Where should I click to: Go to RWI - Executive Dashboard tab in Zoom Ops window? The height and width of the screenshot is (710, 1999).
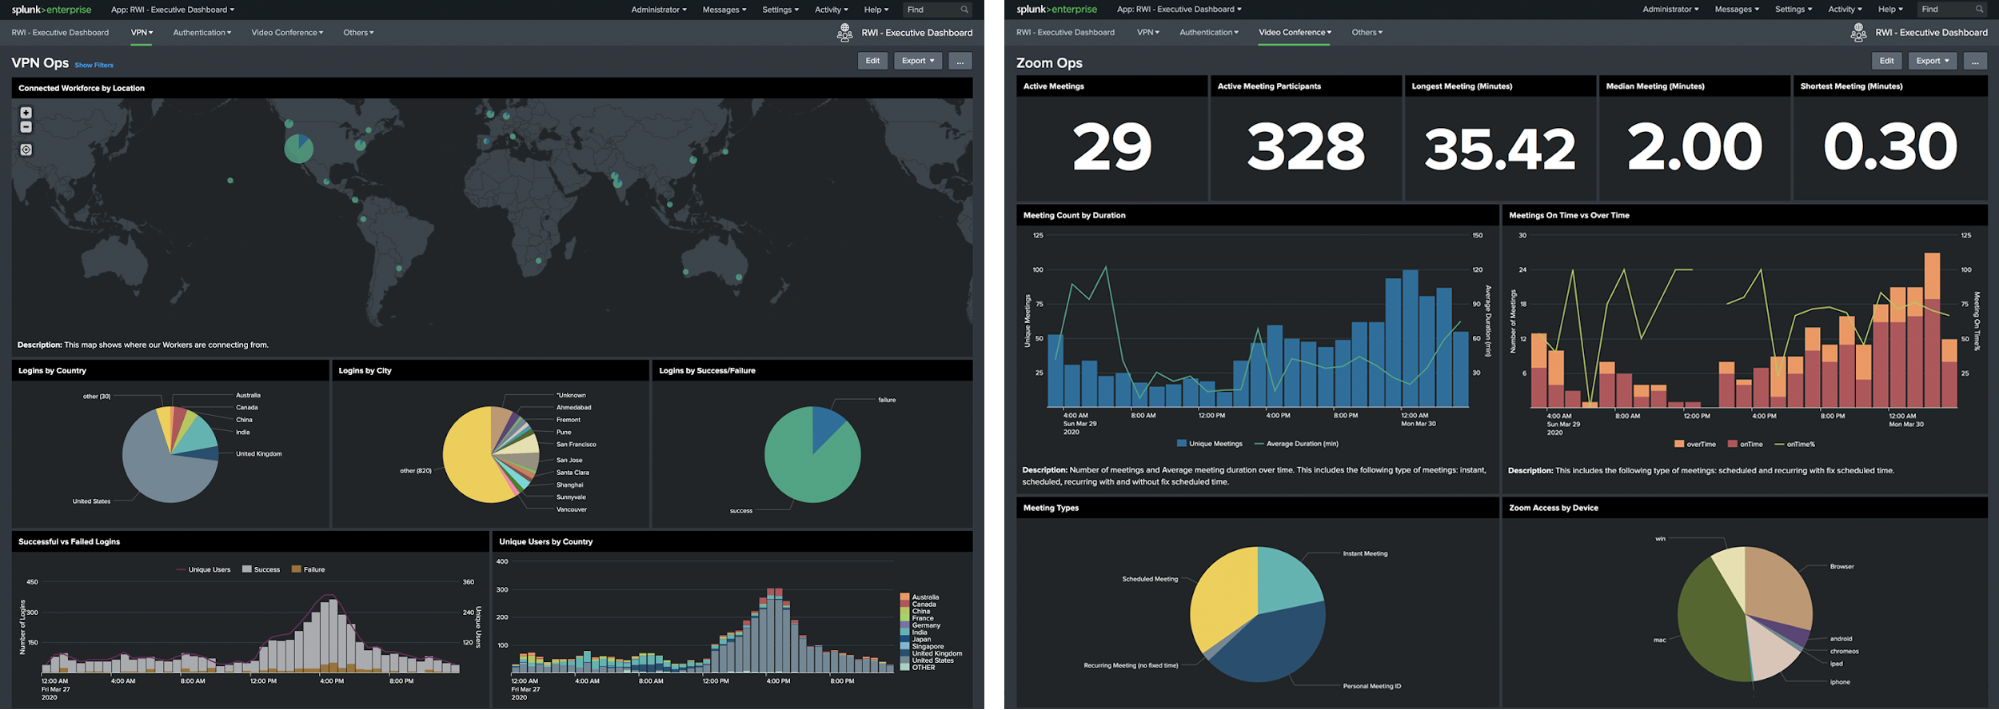coord(1065,32)
